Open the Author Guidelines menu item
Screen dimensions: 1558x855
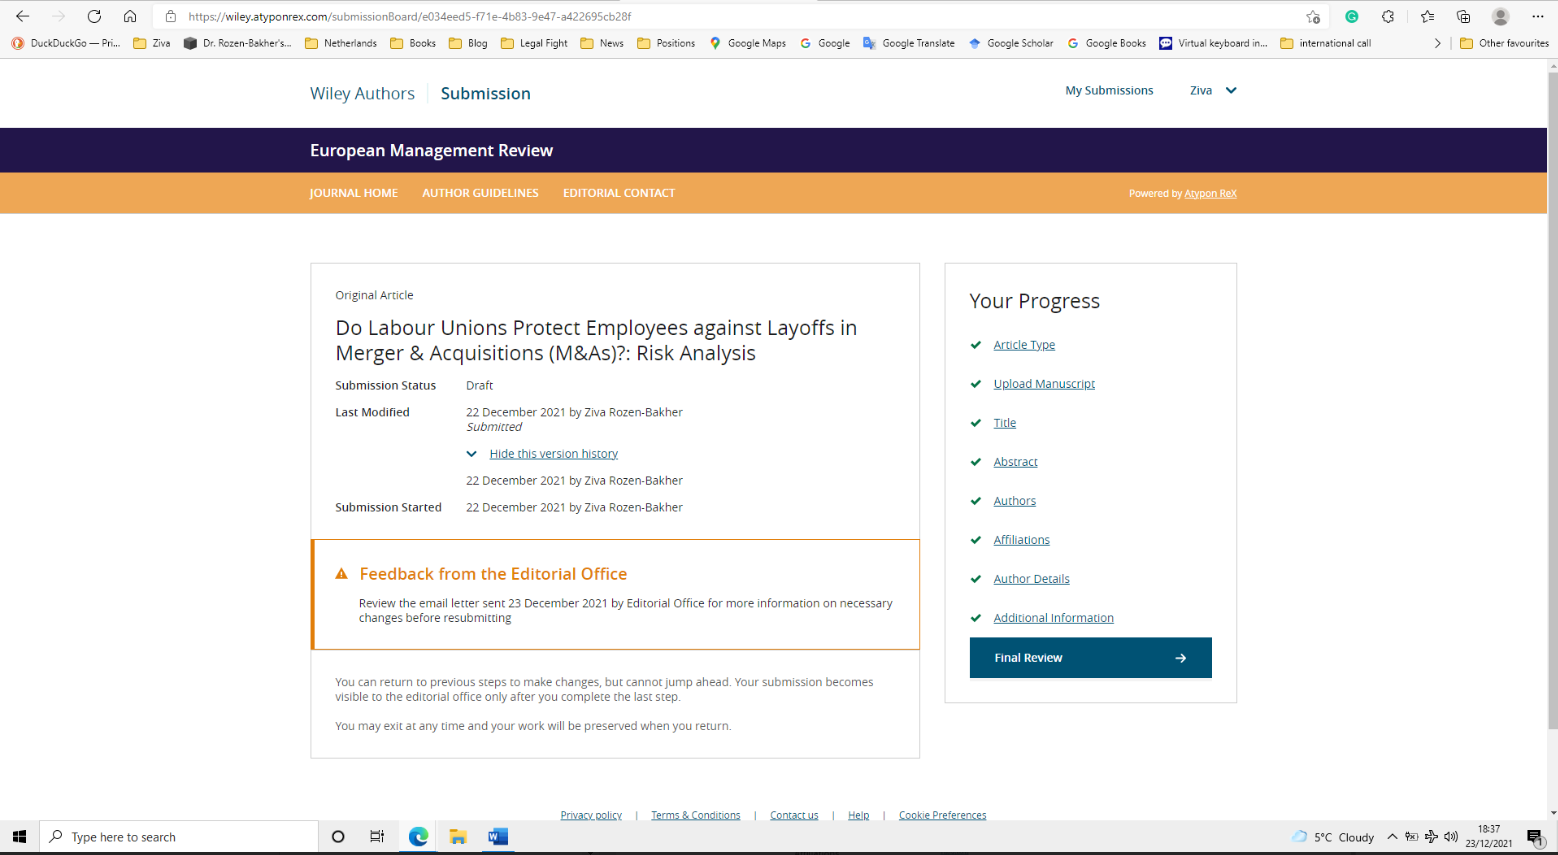[x=480, y=193]
